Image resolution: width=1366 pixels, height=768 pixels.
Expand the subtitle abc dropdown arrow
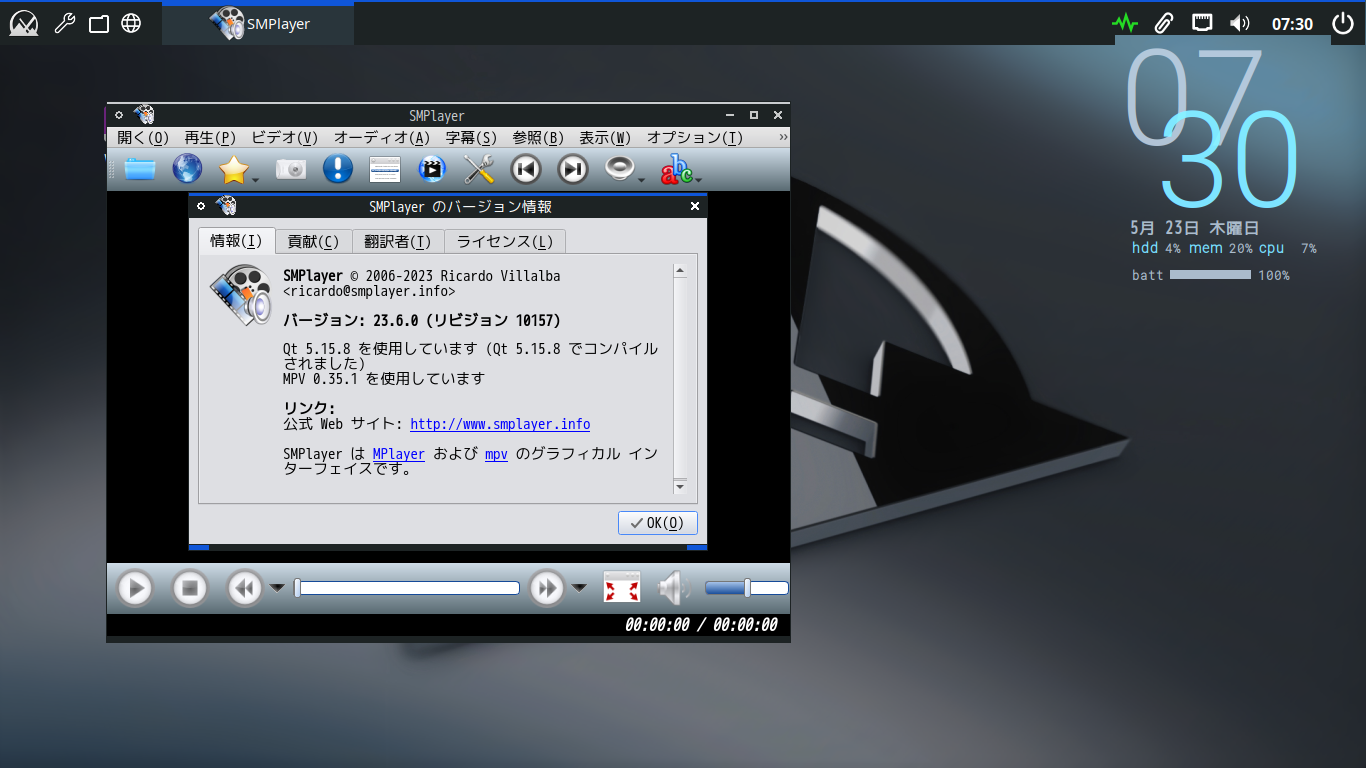pyautogui.click(x=697, y=180)
